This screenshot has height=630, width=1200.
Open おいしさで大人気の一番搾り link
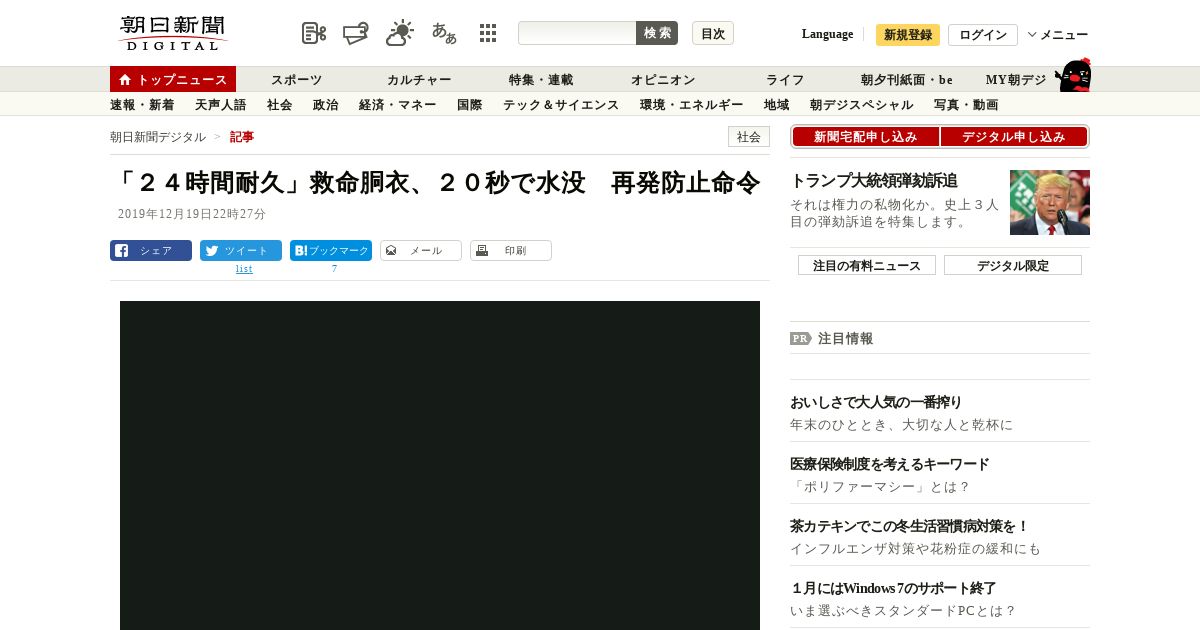tap(876, 402)
